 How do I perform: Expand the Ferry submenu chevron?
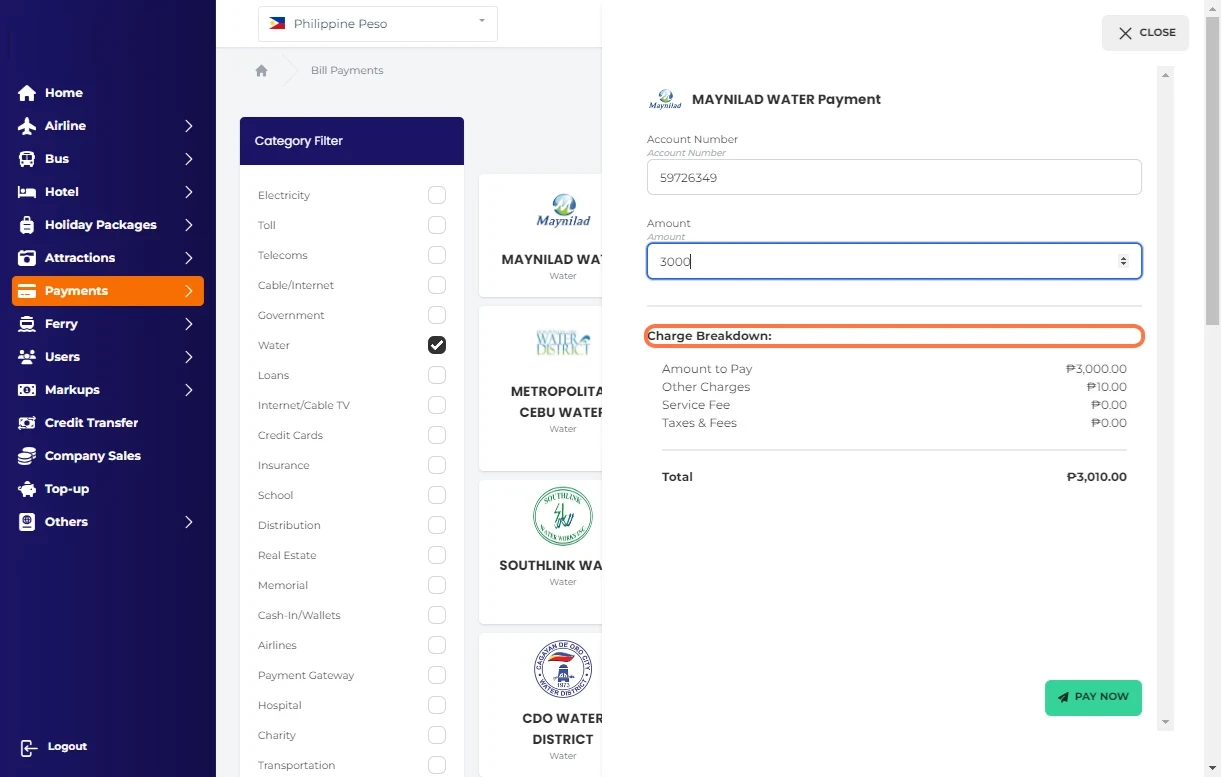pyautogui.click(x=188, y=324)
